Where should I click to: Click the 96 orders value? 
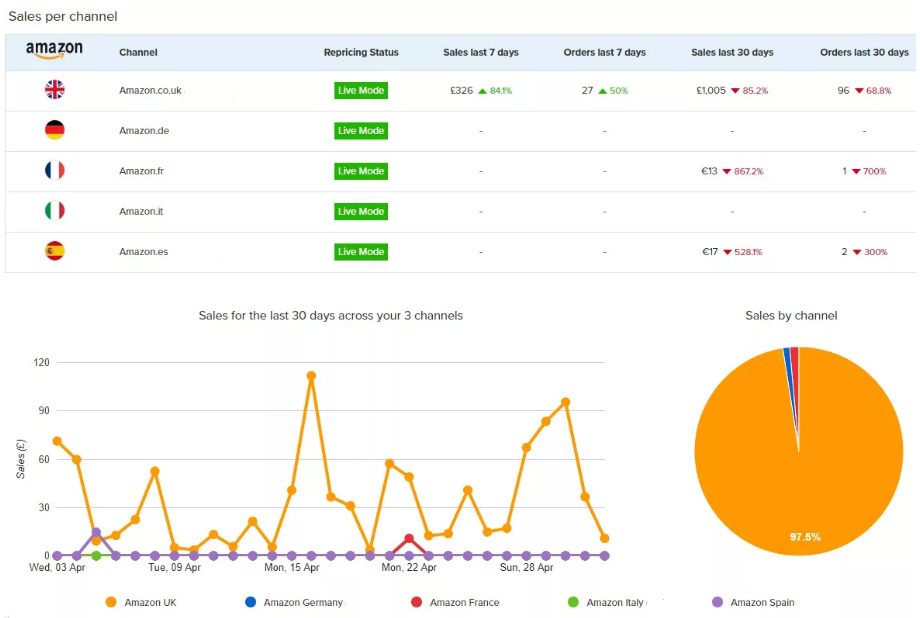tap(843, 90)
